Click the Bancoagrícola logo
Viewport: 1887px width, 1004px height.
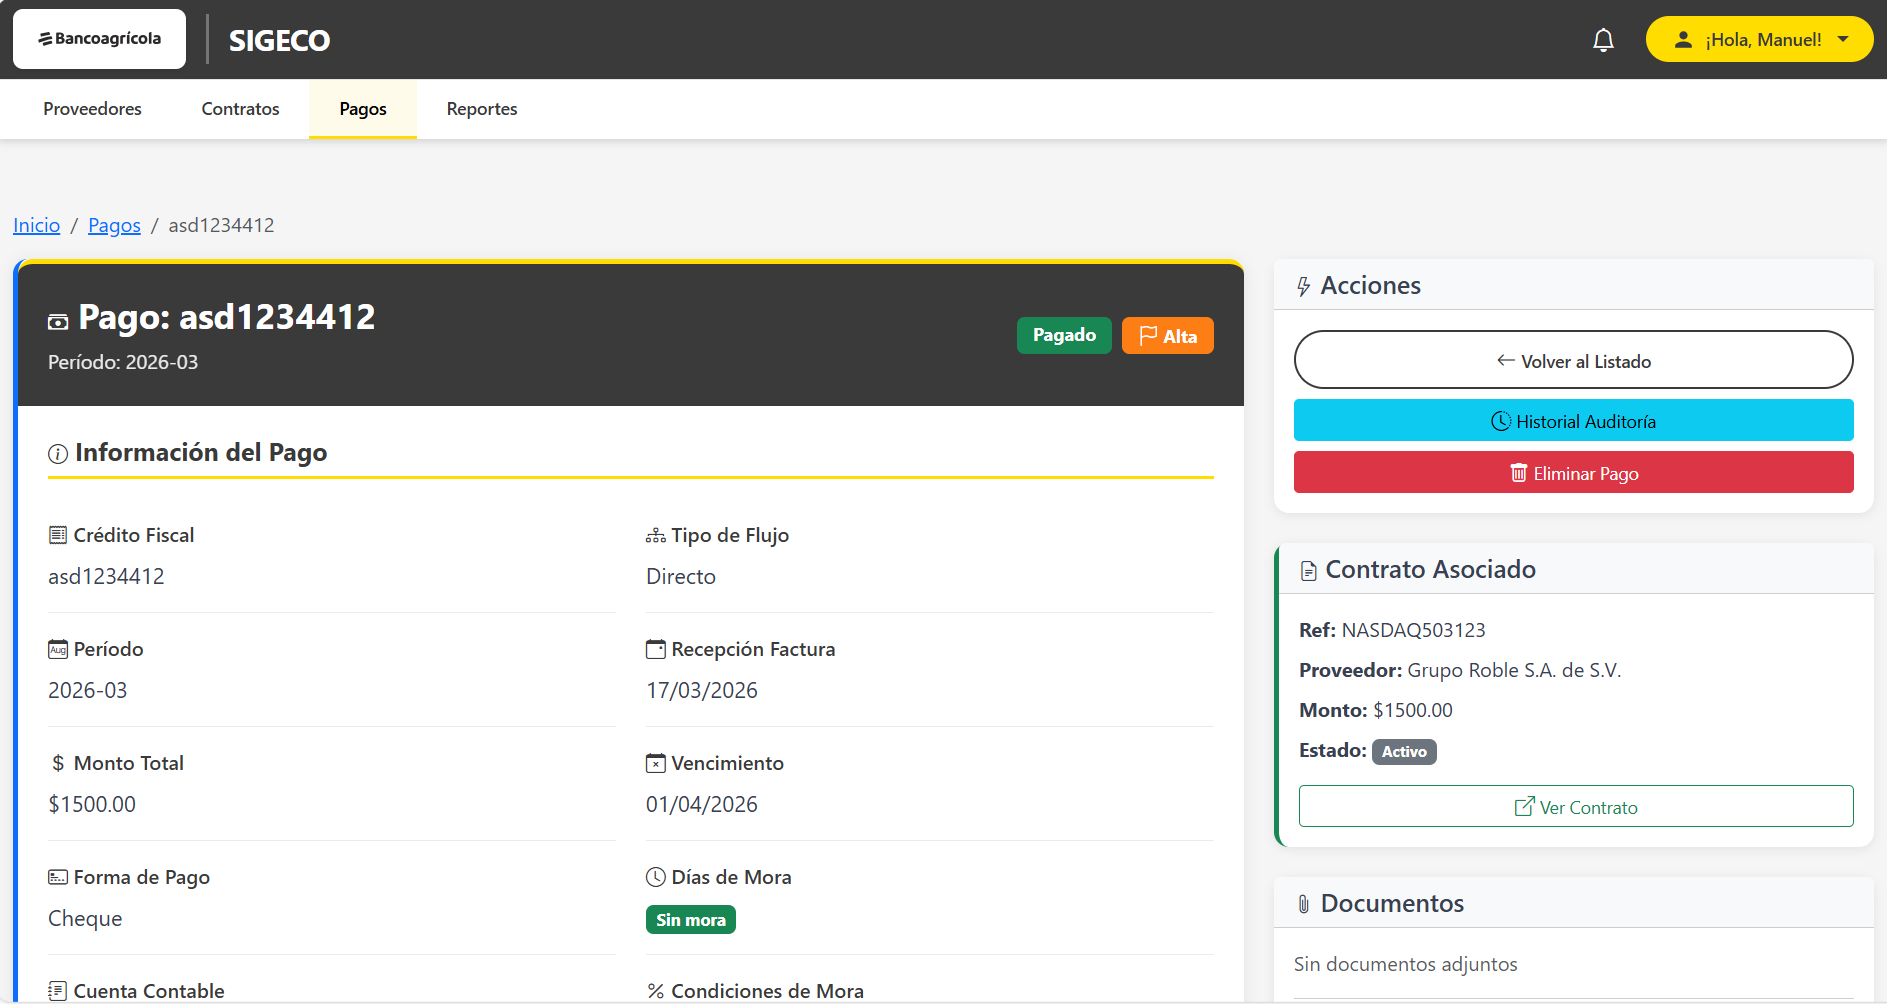pyautogui.click(x=99, y=39)
